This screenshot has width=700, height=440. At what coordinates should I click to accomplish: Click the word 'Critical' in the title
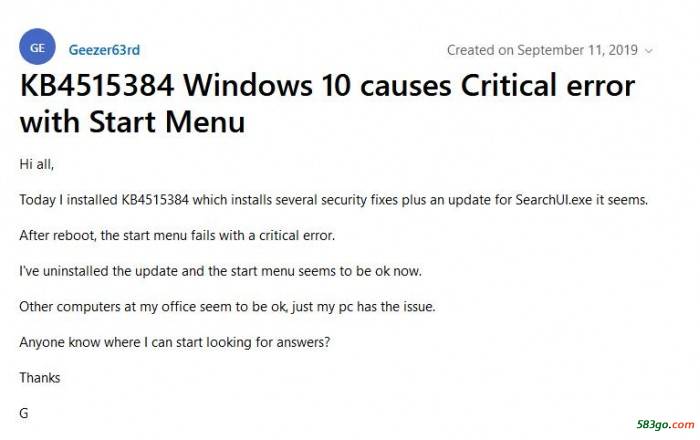[509, 85]
